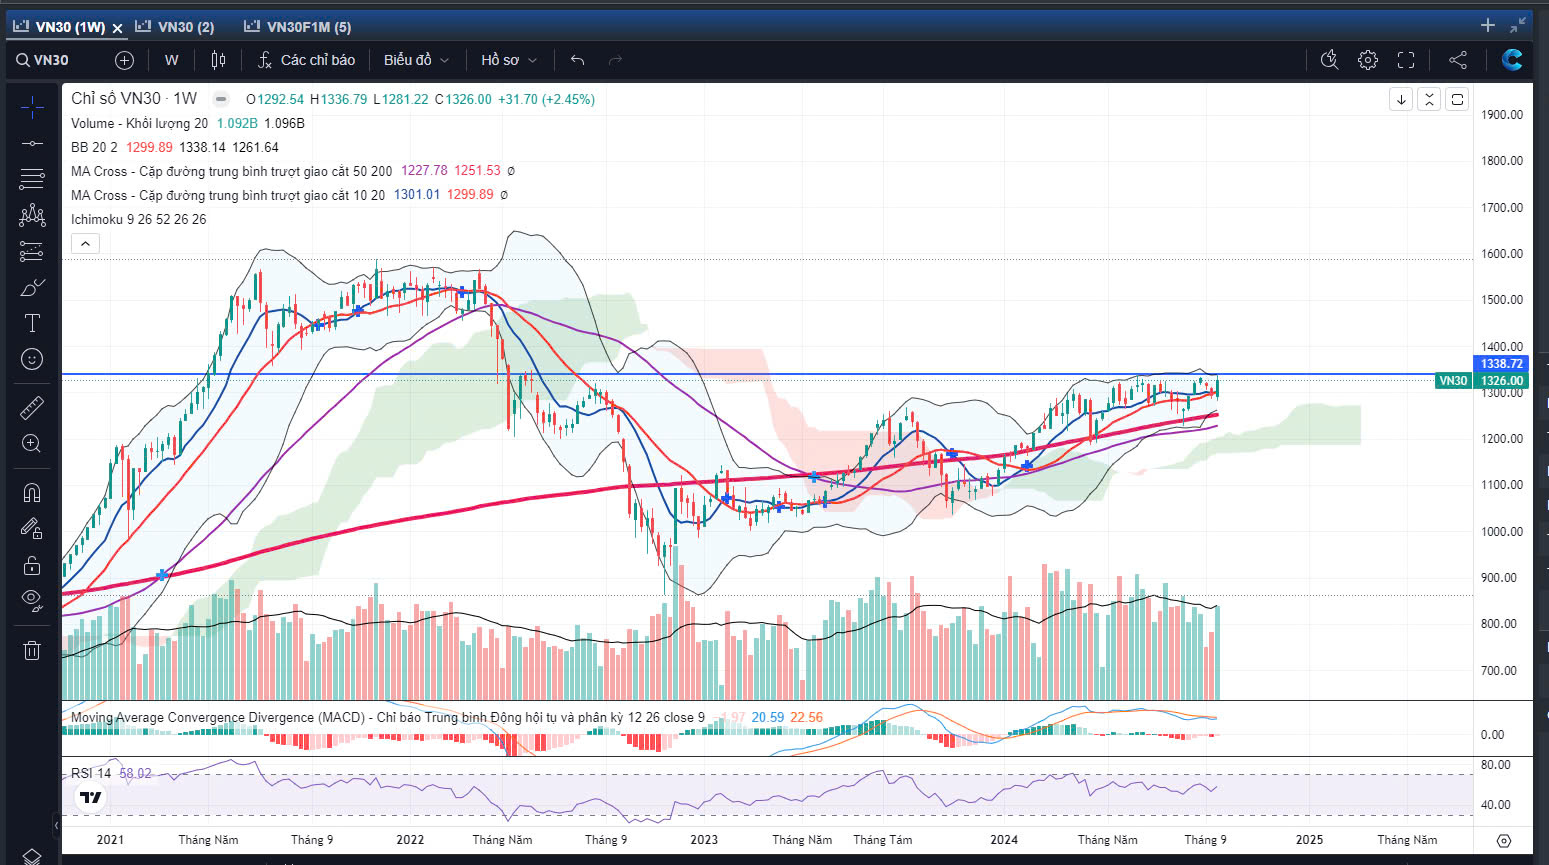Activate the zoom in tool
Screen dimensions: 1549x865
tap(32, 443)
